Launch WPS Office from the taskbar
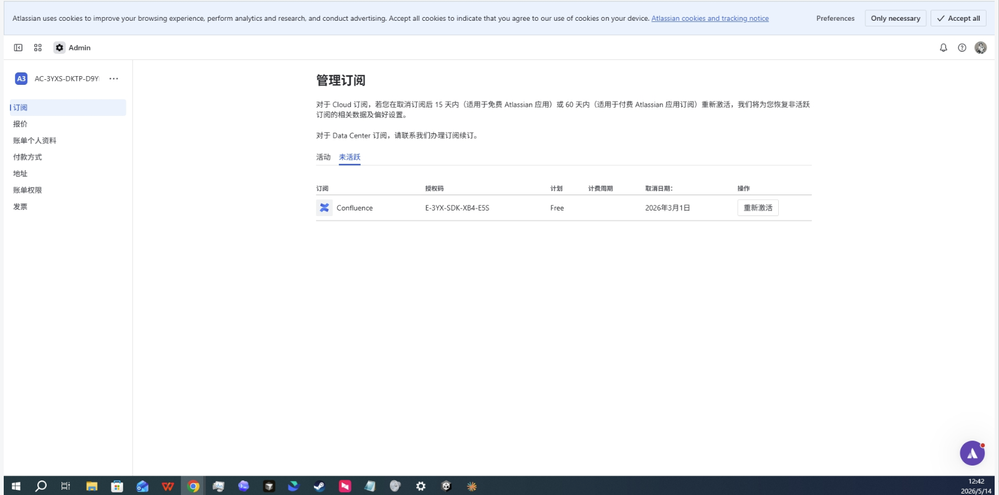The height and width of the screenshot is (495, 999). point(168,486)
